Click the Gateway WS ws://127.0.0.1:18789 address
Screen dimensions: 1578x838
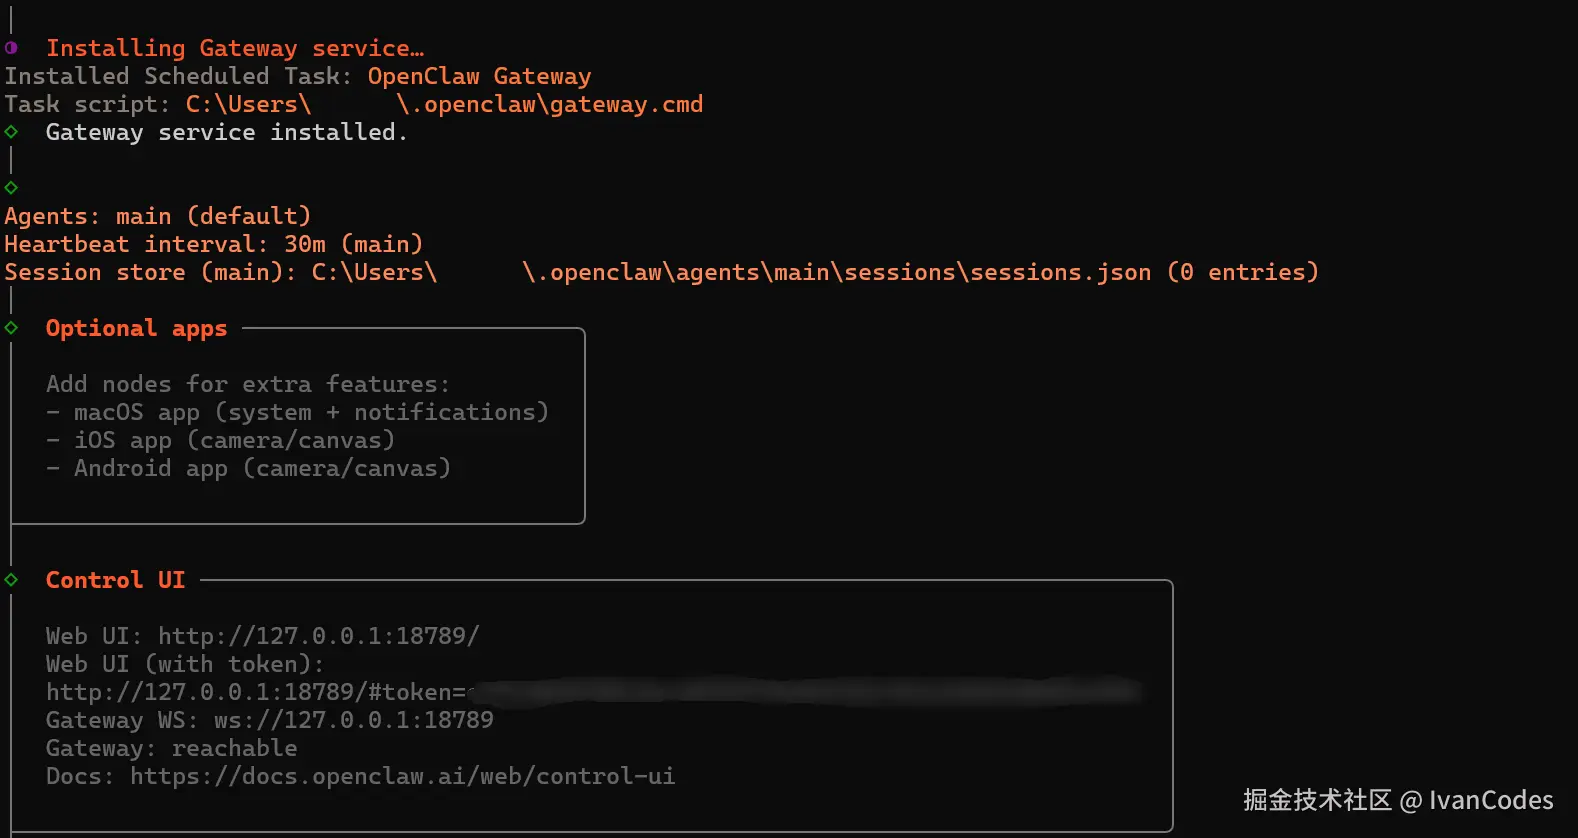[353, 720]
